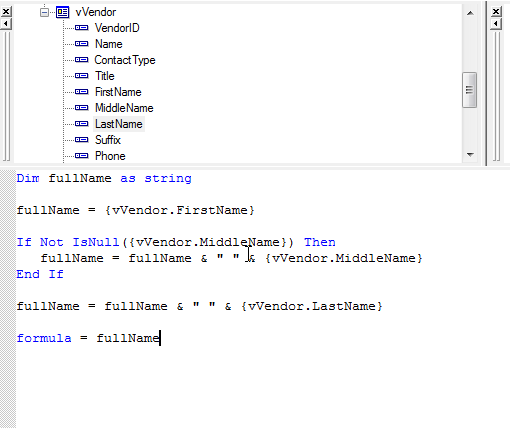The width and height of the screenshot is (510, 428).
Task: Collapse left panel using arrow button
Action: (x=6, y=24)
